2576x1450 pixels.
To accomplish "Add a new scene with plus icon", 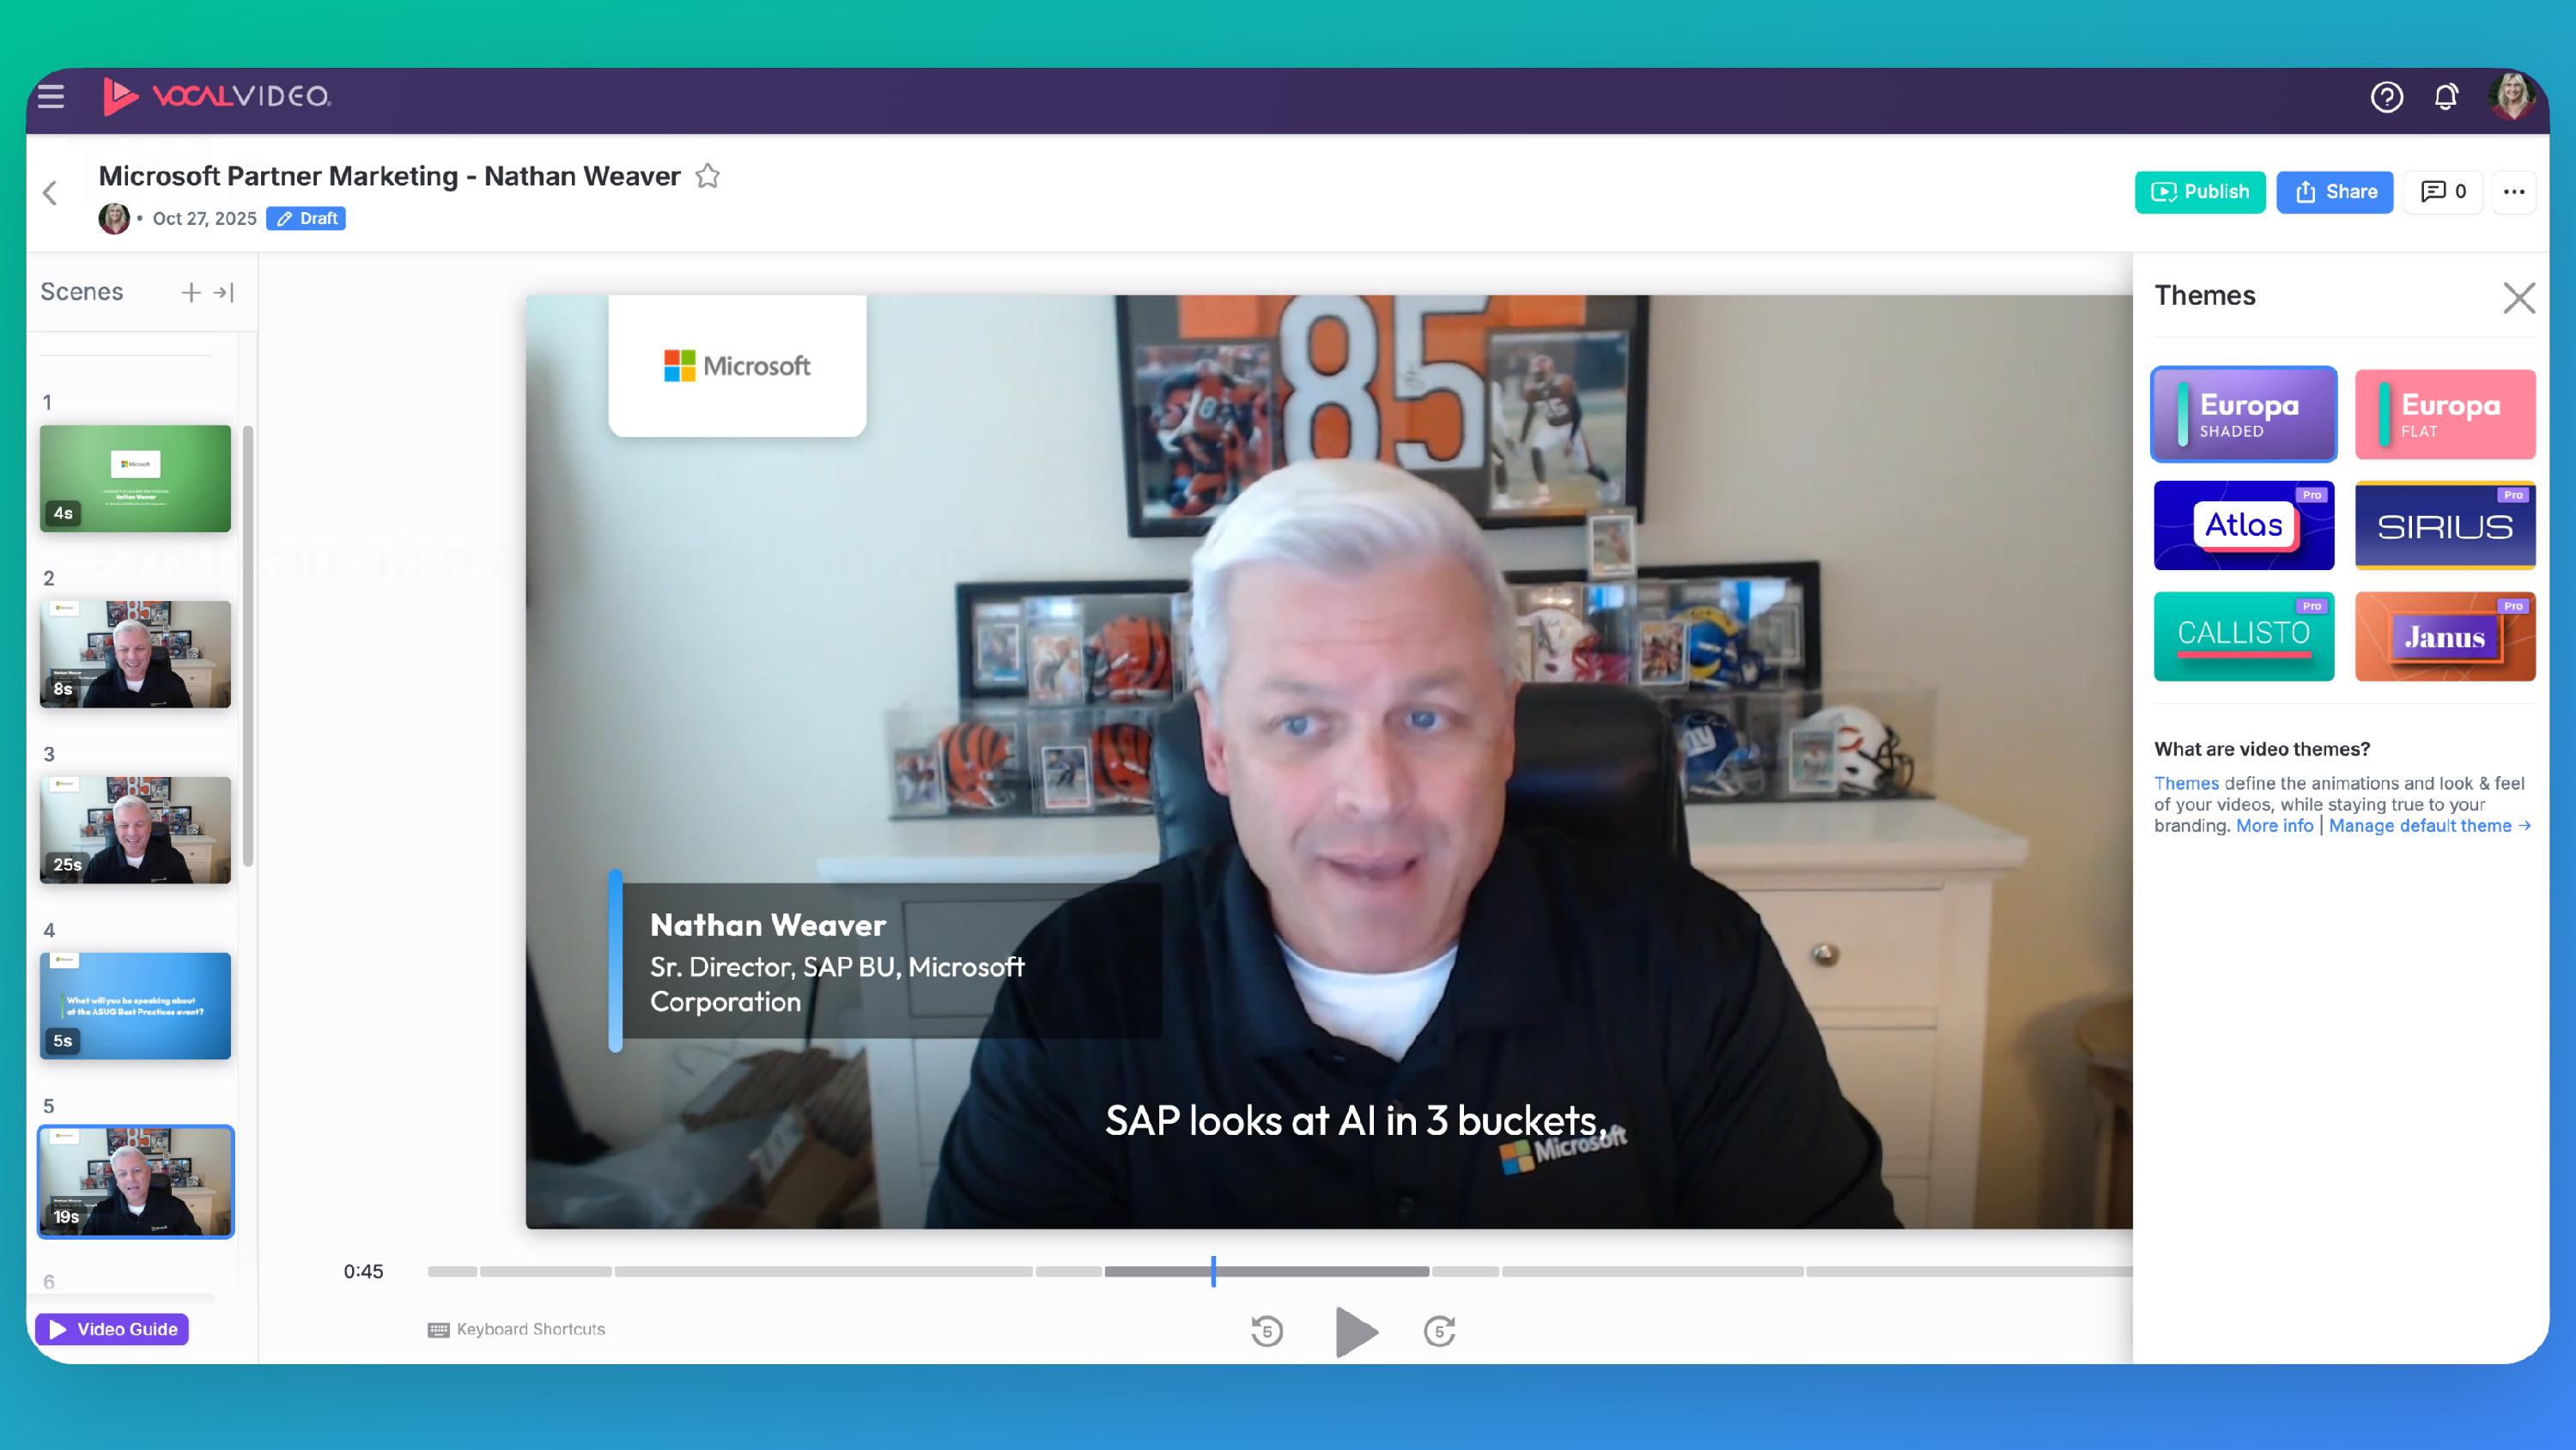I will pyautogui.click(x=190, y=292).
